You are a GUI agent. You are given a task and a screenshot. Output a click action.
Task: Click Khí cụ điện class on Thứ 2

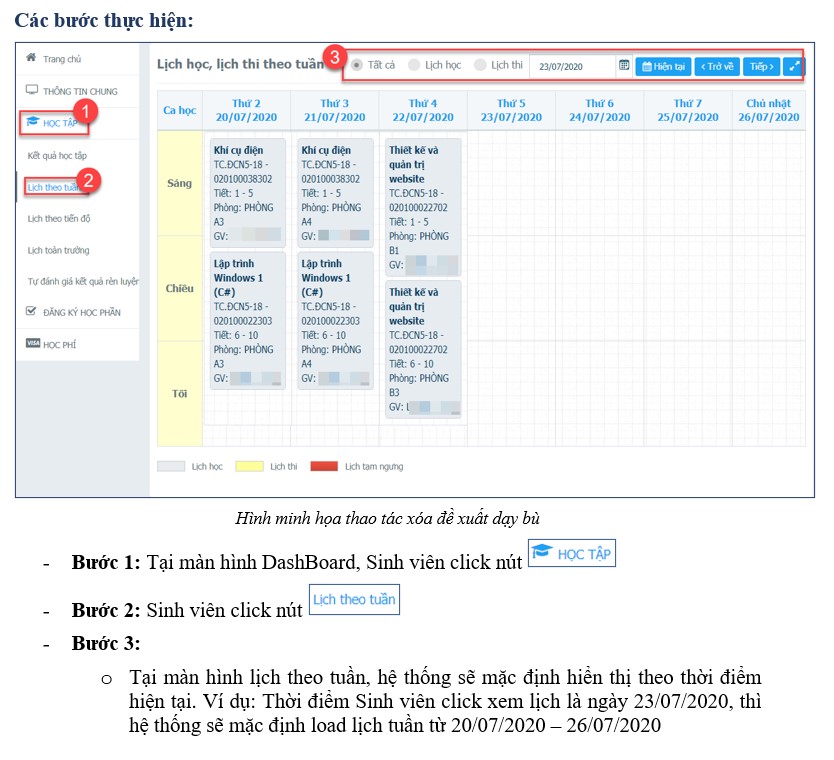(248, 193)
